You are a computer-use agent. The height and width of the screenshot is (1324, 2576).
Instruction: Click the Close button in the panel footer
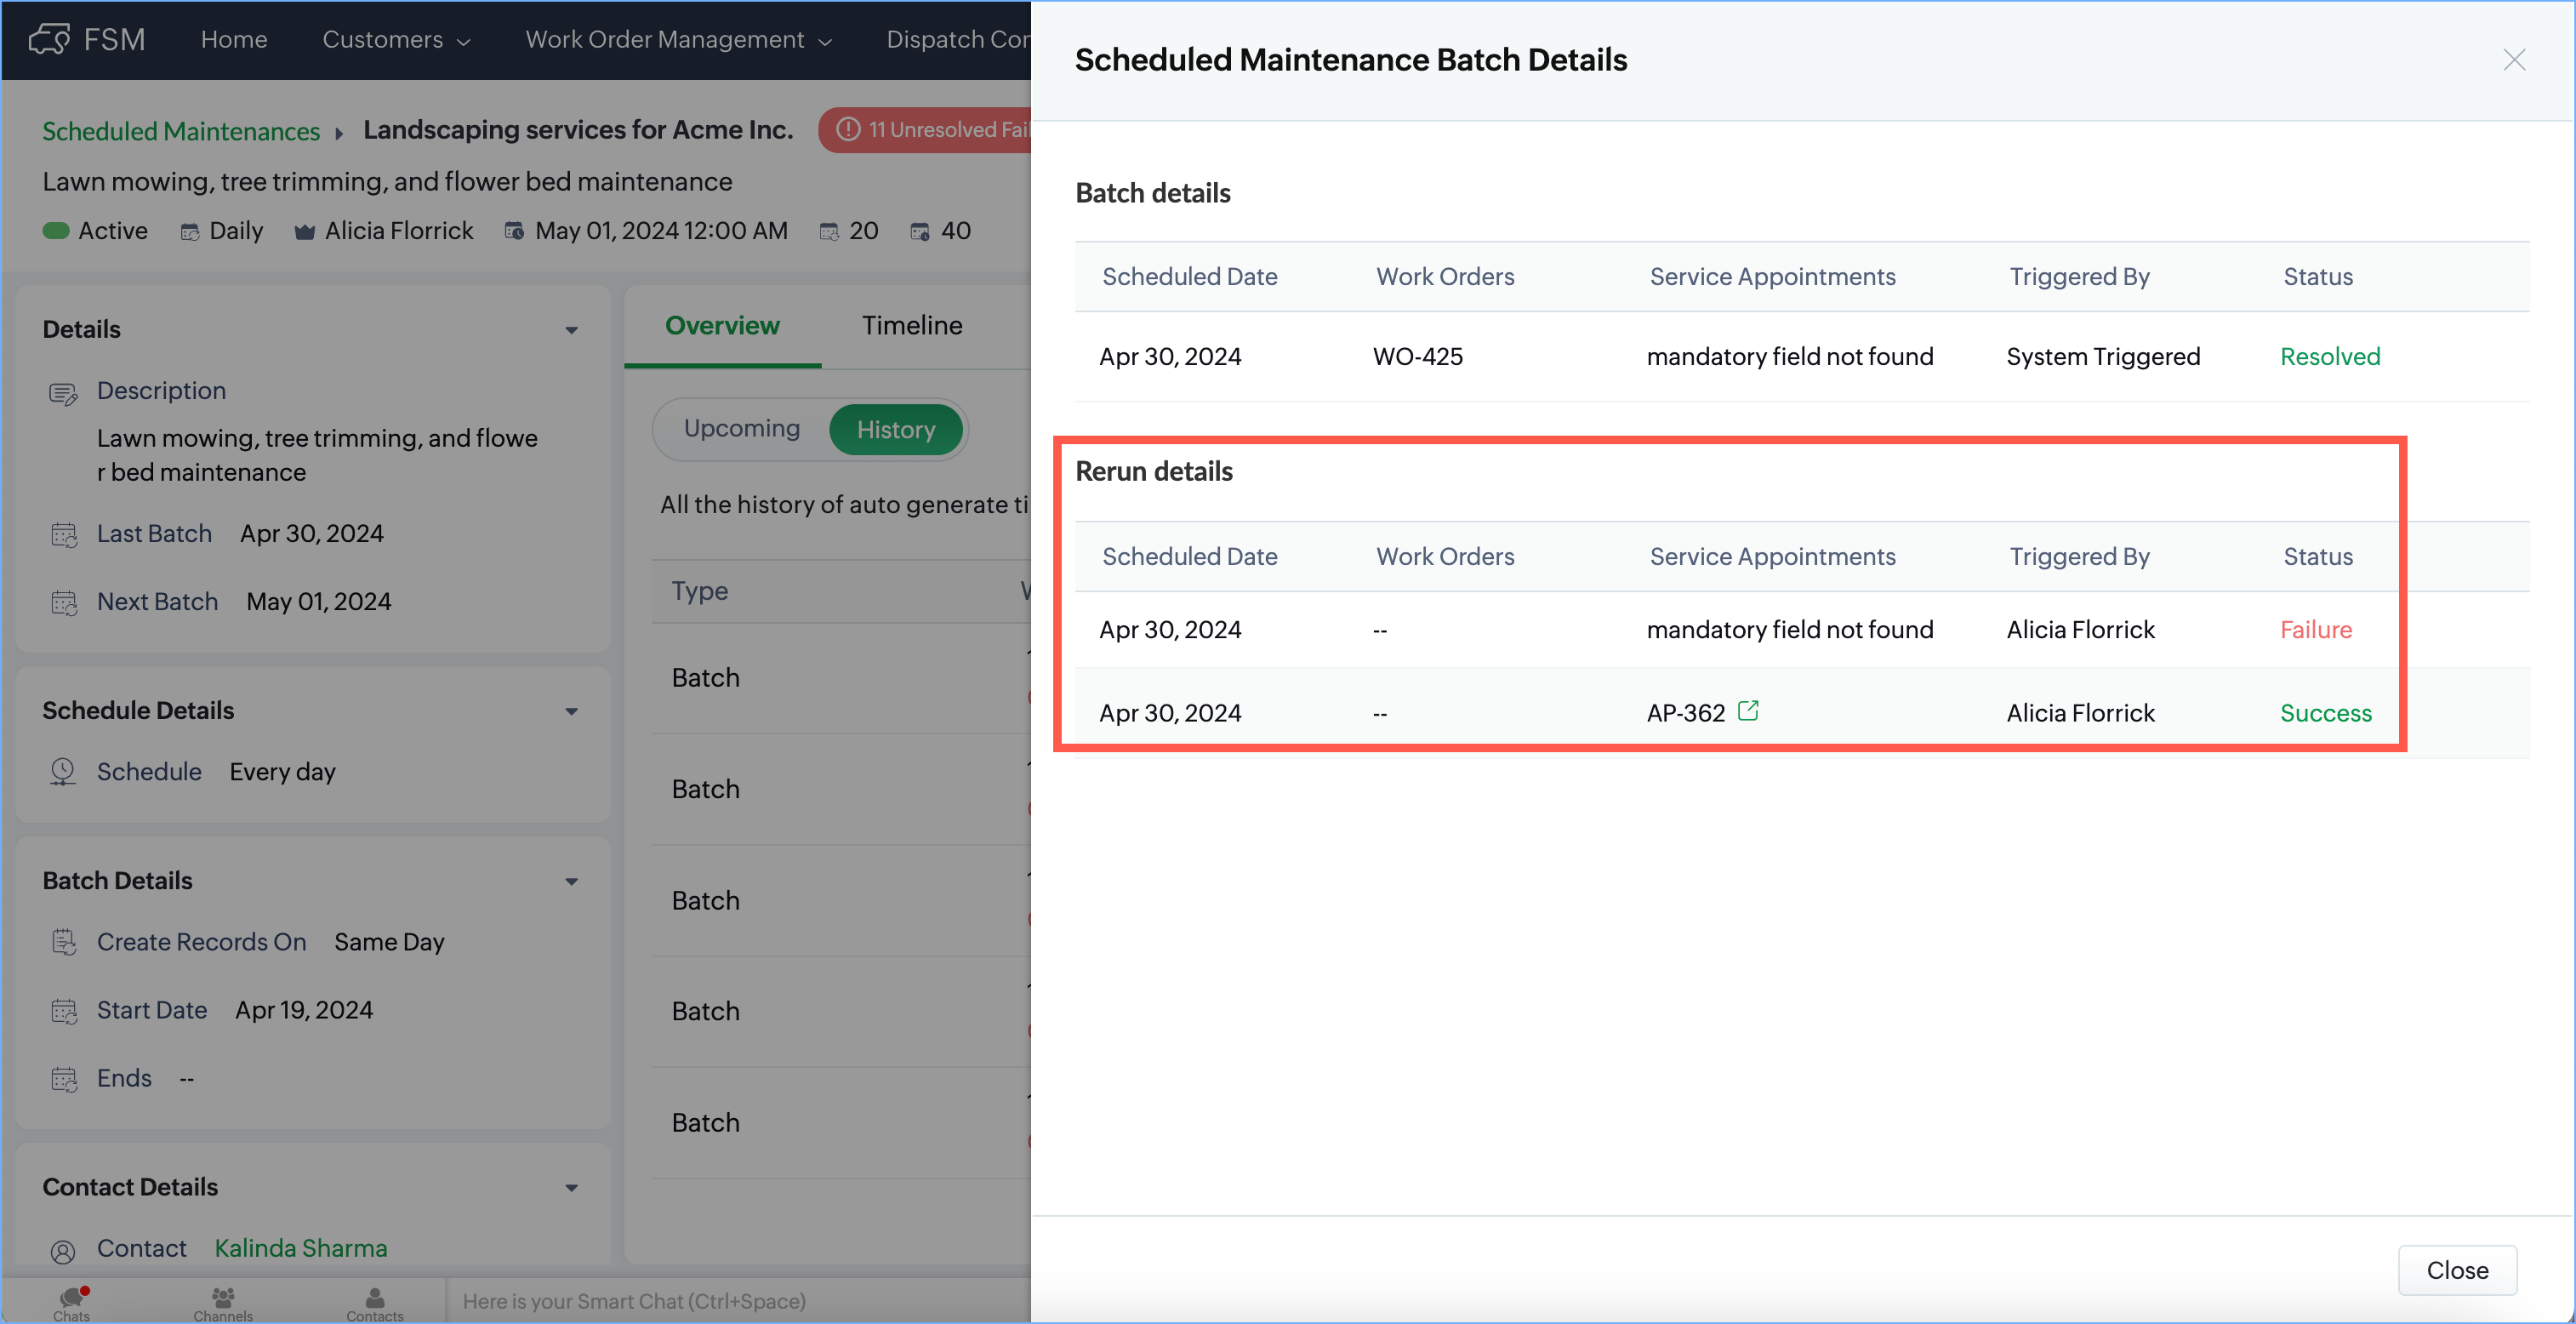tap(2457, 1270)
